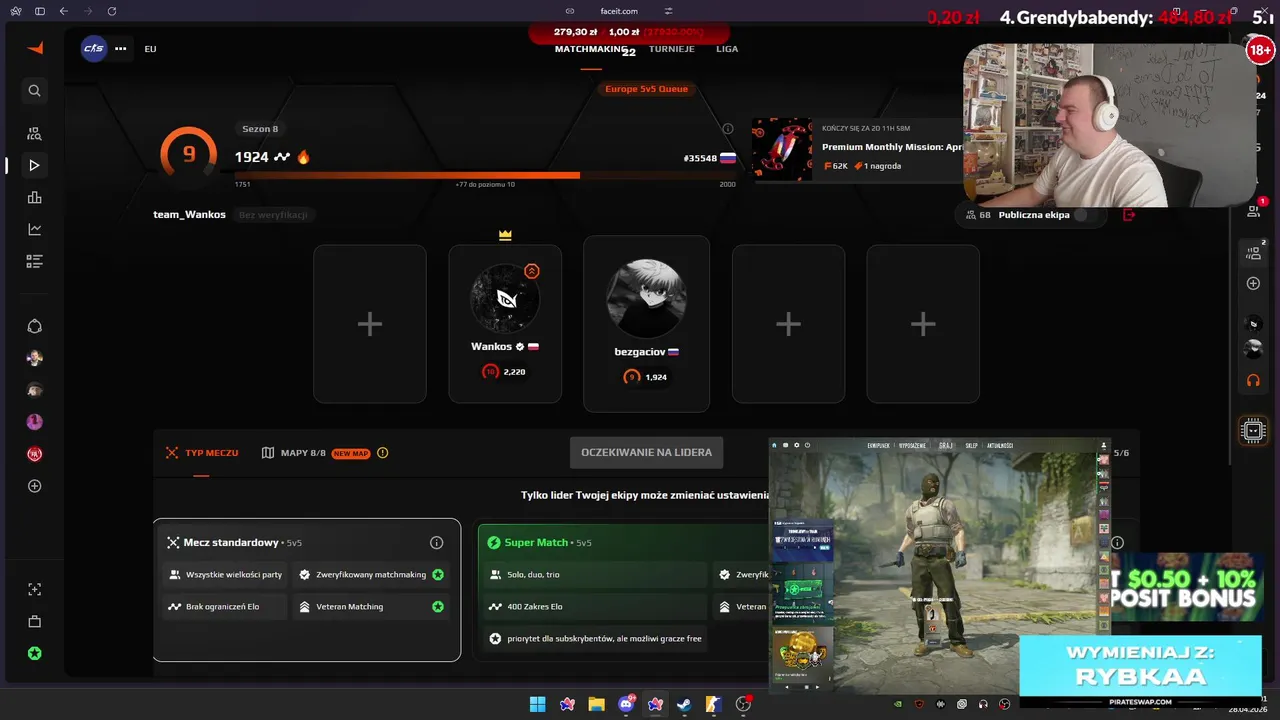The width and height of the screenshot is (1280, 720).
Task: Open the shop bag sidebar icon
Action: coord(34,621)
